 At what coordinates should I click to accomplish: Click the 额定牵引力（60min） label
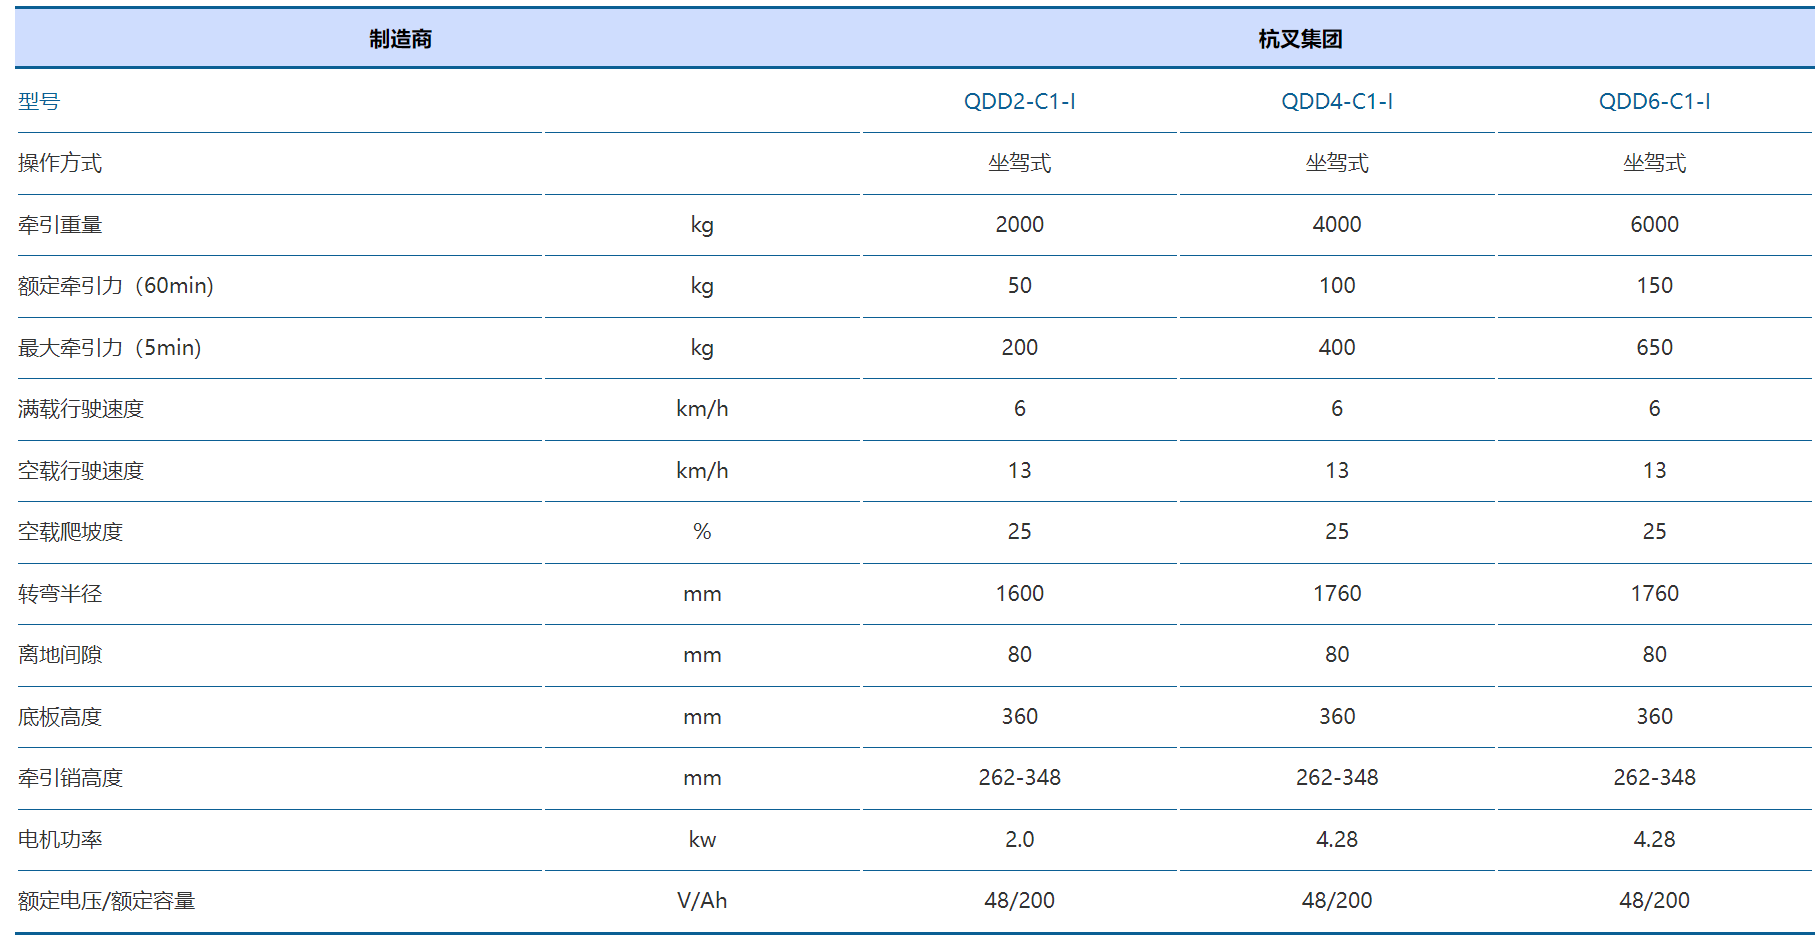click(116, 286)
